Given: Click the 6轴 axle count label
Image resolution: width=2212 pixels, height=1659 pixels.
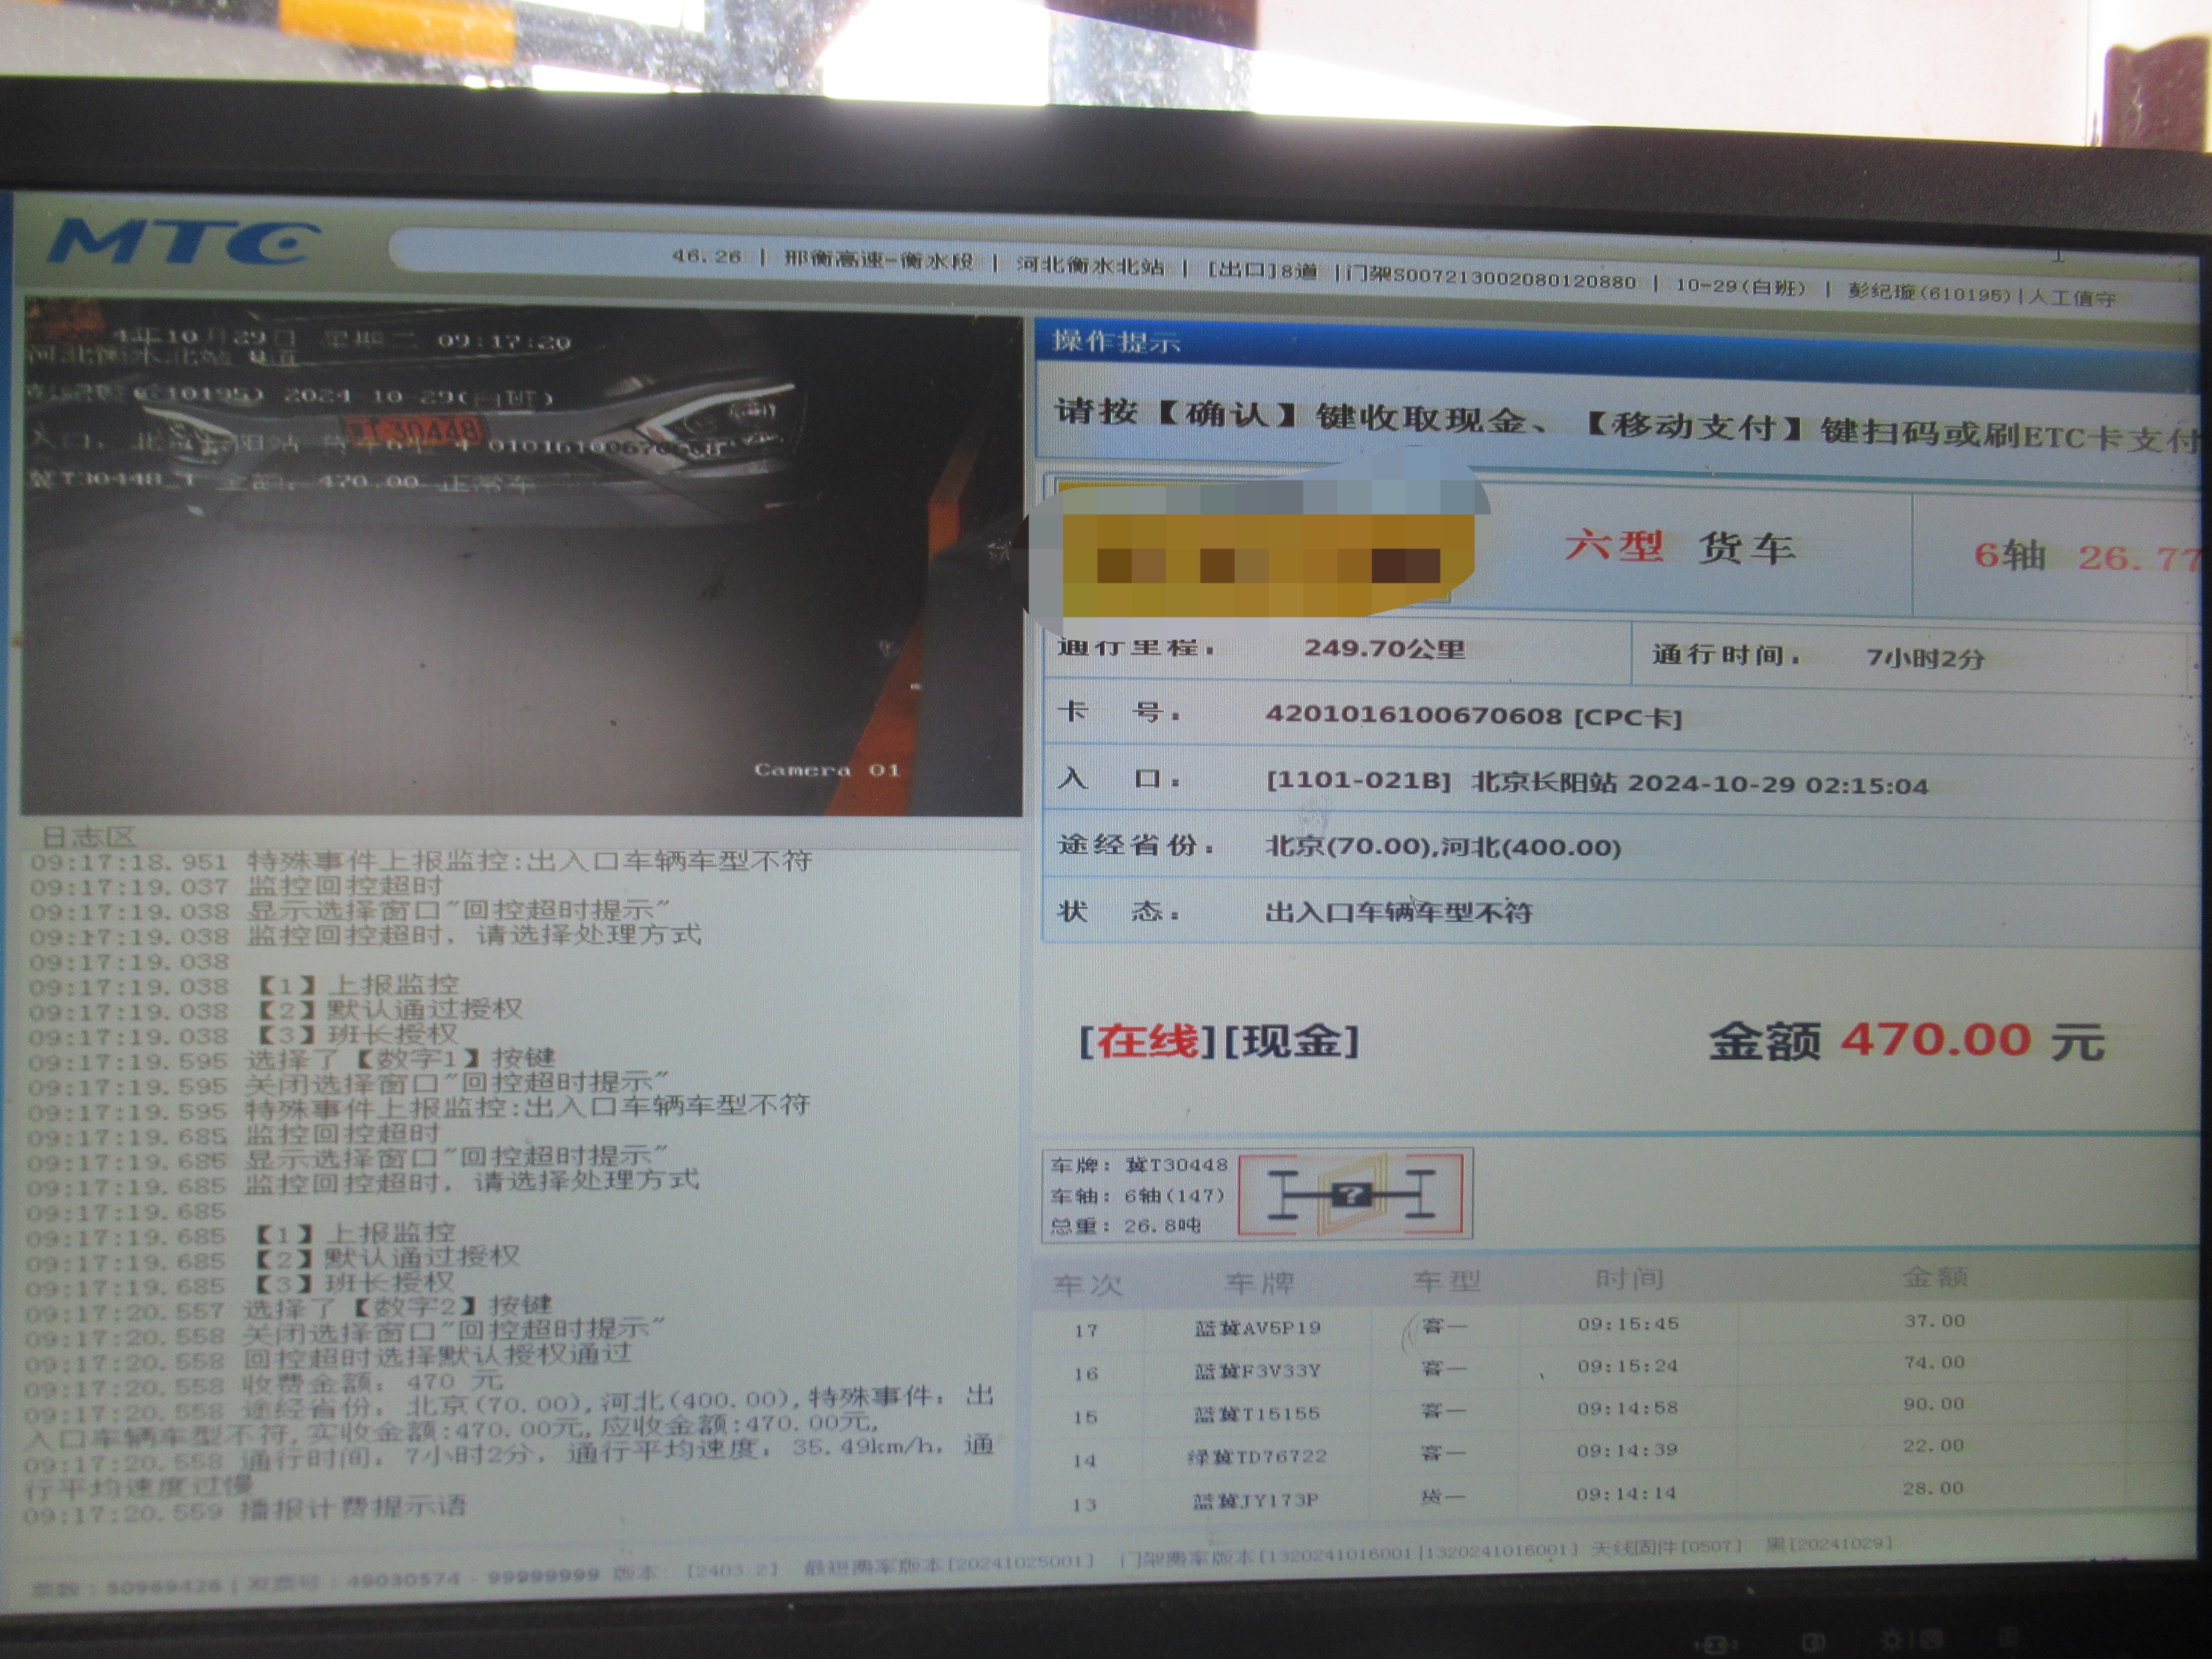Looking at the screenshot, I should pos(2010,555).
